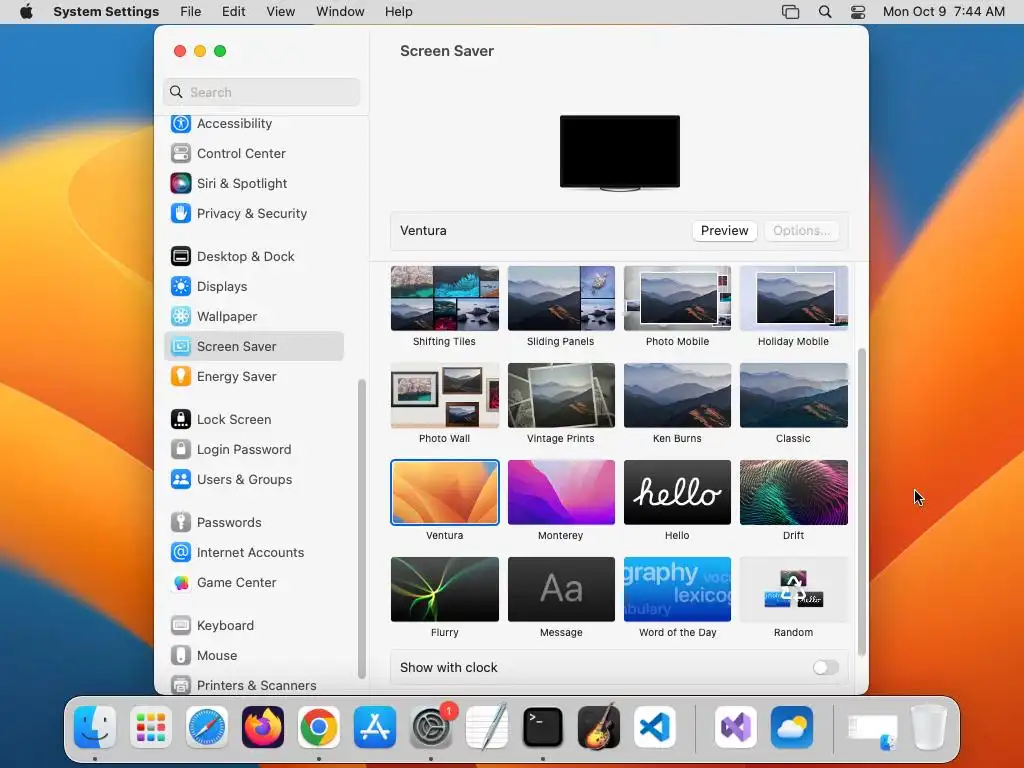
Task: Select the Ventura screen saver thumbnail
Action: 445,492
